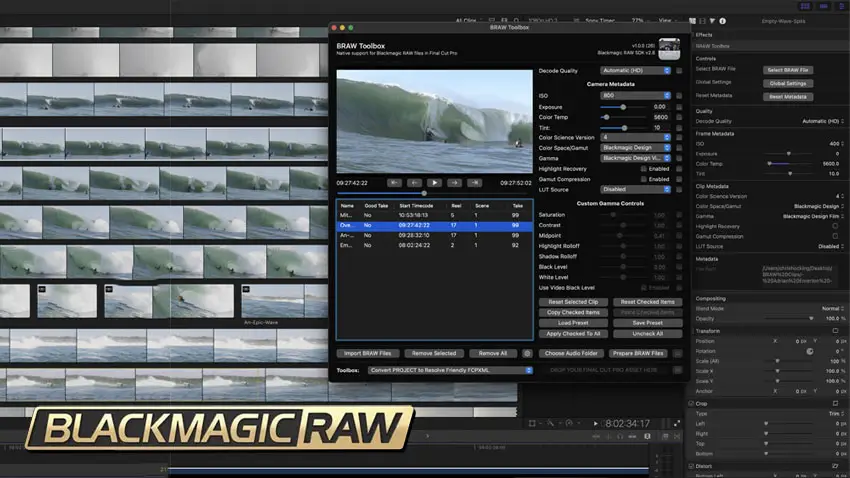
Task: Click ellipsis button beside Prepare BRAW Files
Action: pyautogui.click(x=678, y=353)
